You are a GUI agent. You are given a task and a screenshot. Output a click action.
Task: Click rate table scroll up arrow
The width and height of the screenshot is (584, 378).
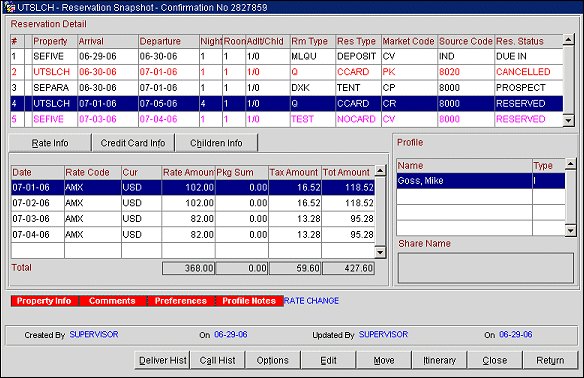380,171
